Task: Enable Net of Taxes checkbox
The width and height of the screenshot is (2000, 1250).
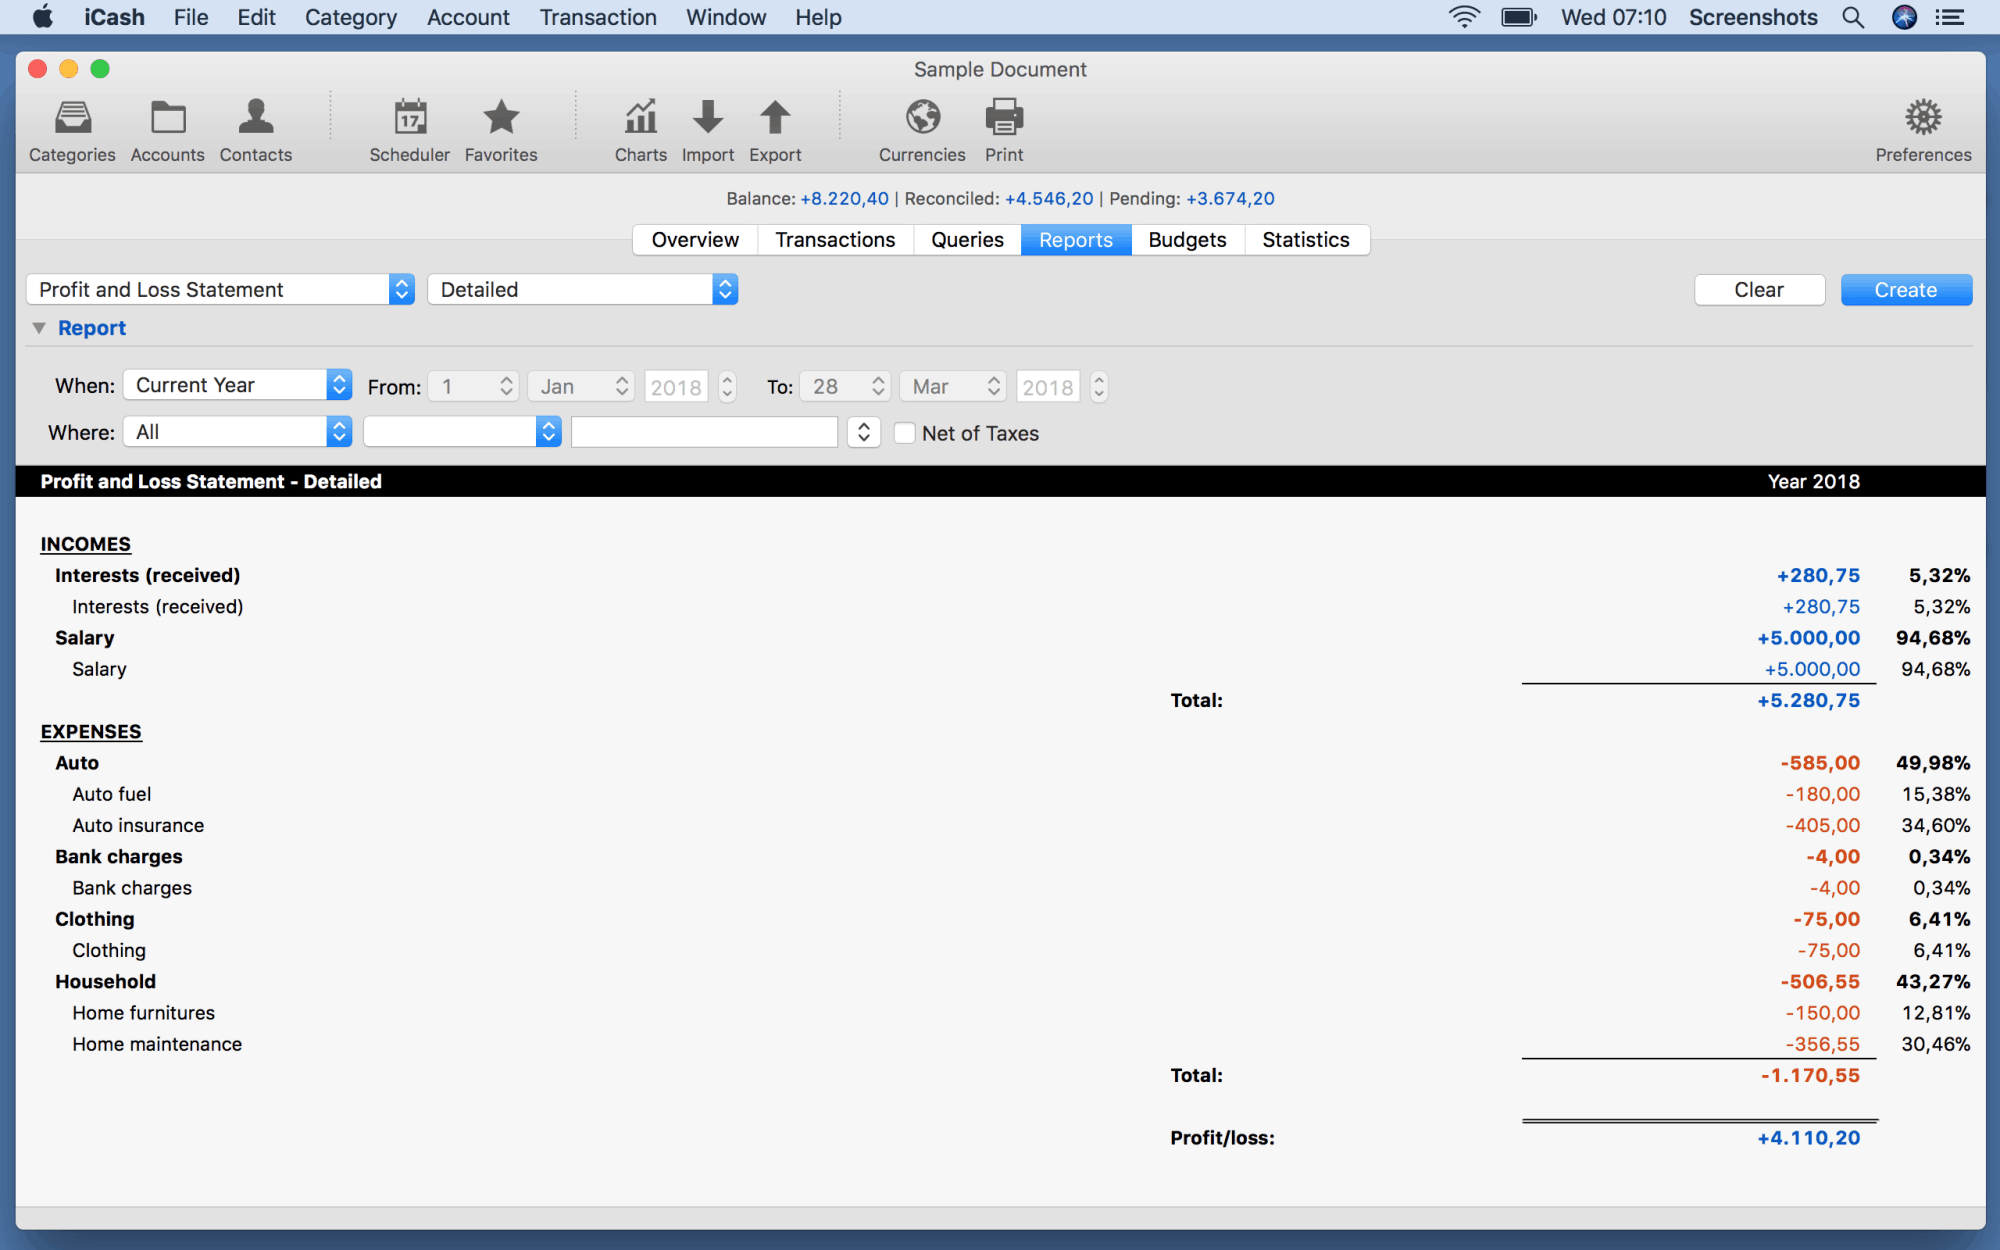Action: [x=901, y=433]
